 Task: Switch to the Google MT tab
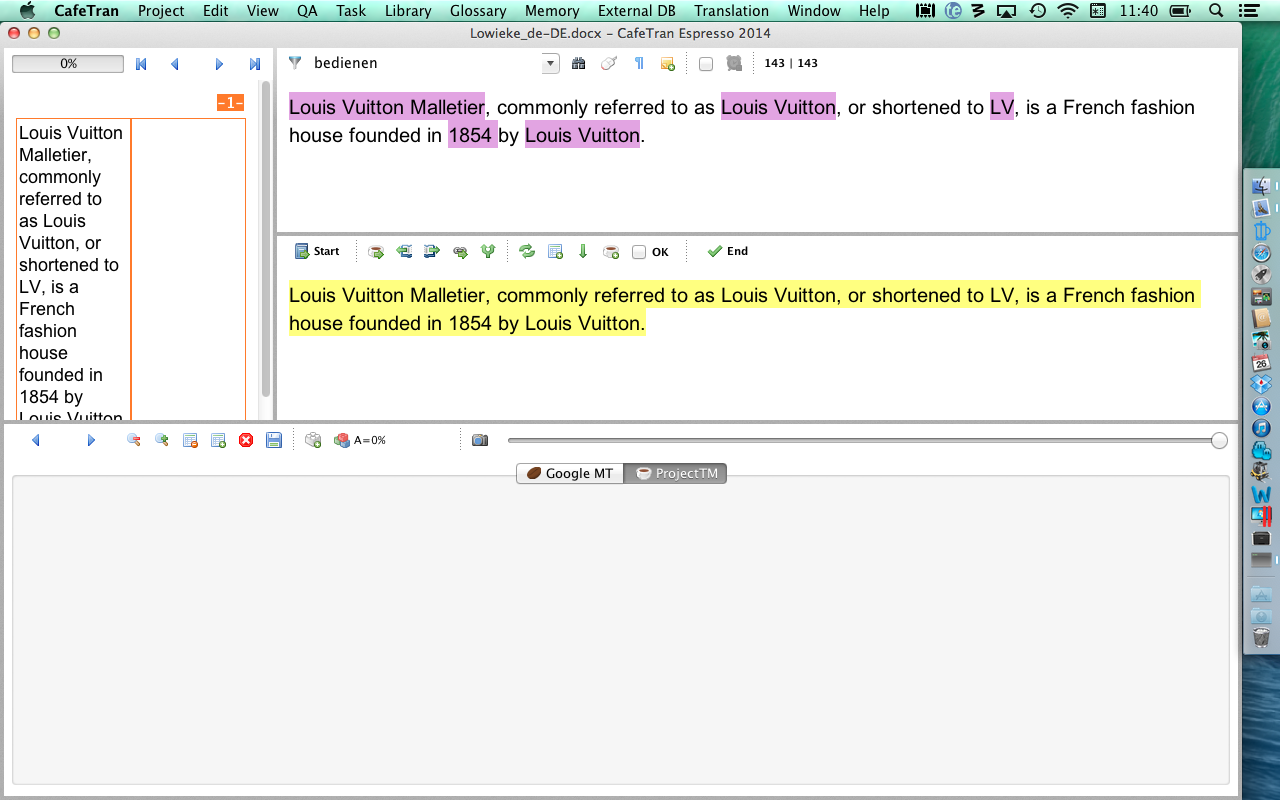(570, 473)
